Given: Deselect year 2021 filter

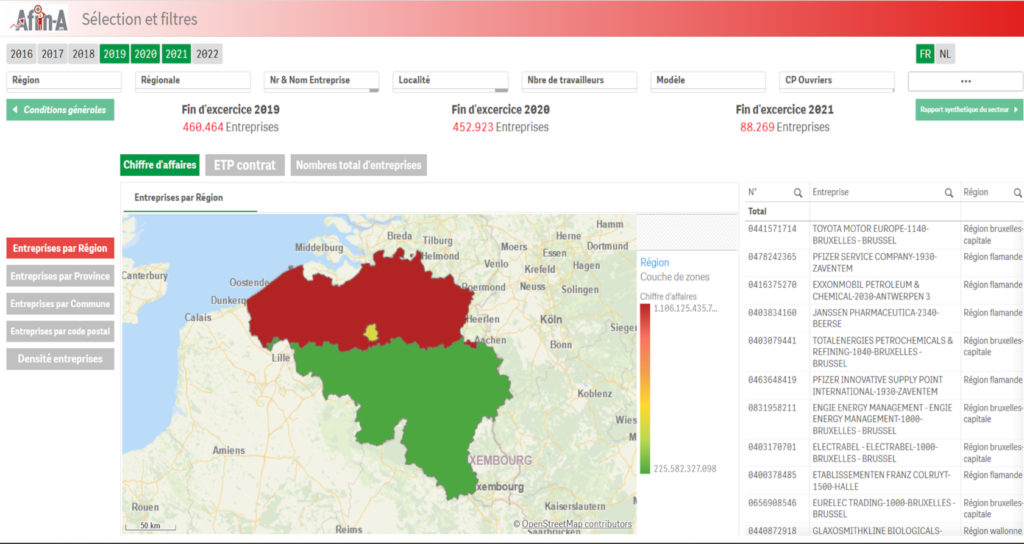Looking at the screenshot, I should tap(176, 54).
